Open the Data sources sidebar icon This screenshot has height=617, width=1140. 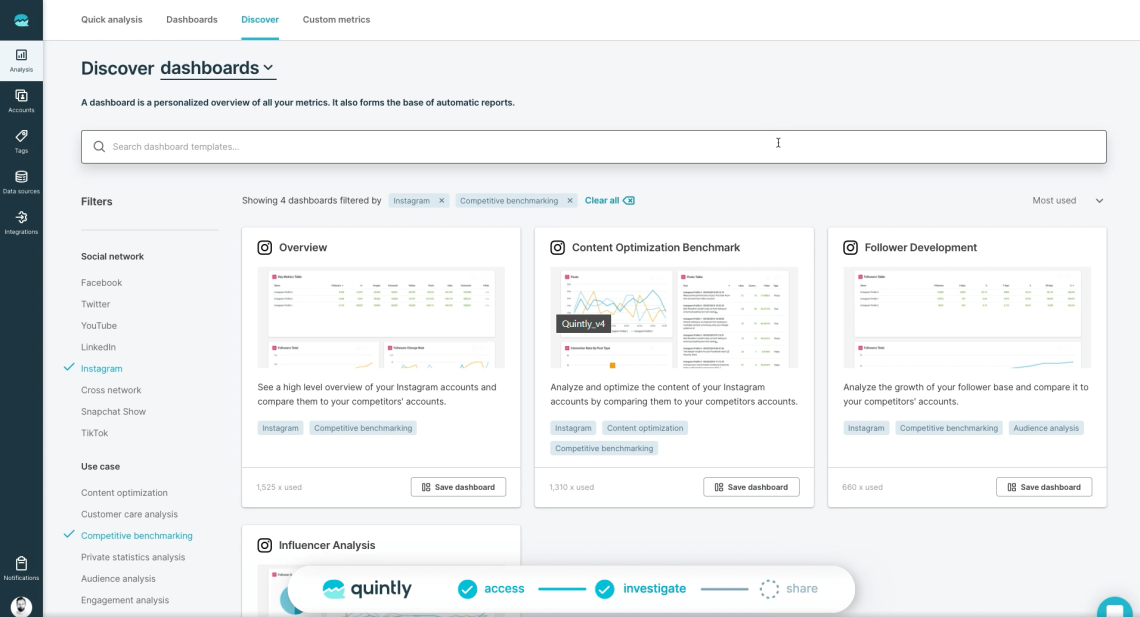pos(21,182)
